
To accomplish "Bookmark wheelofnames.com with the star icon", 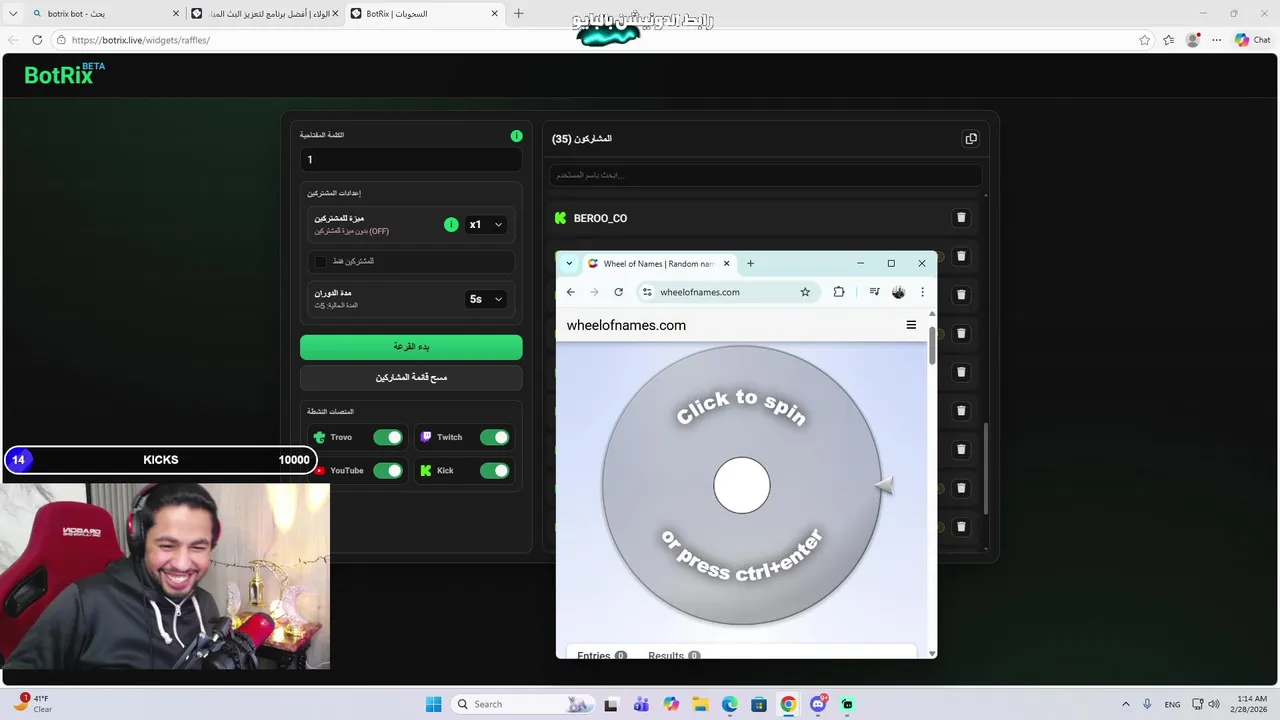I will [805, 292].
